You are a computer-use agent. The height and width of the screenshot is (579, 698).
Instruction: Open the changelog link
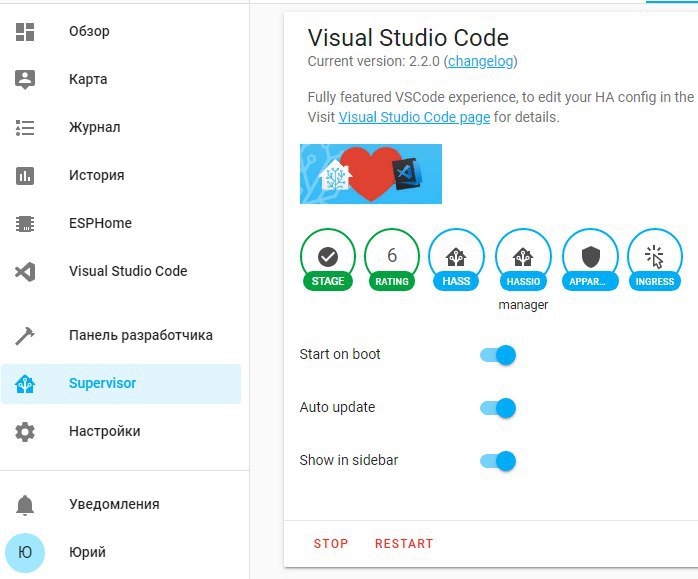point(480,61)
